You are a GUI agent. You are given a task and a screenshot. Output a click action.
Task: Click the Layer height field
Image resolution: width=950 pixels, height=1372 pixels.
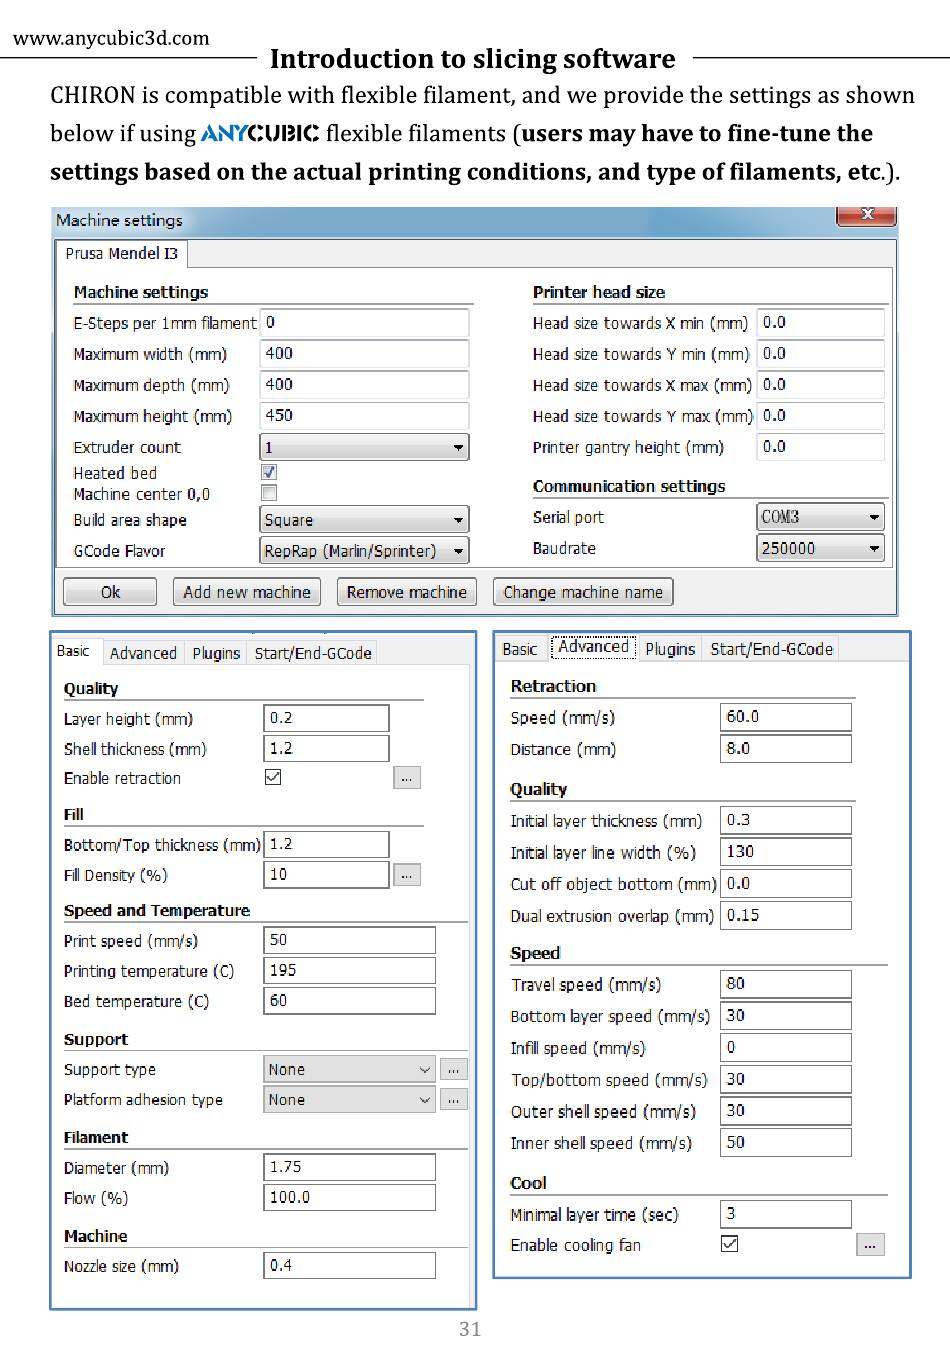point(326,718)
